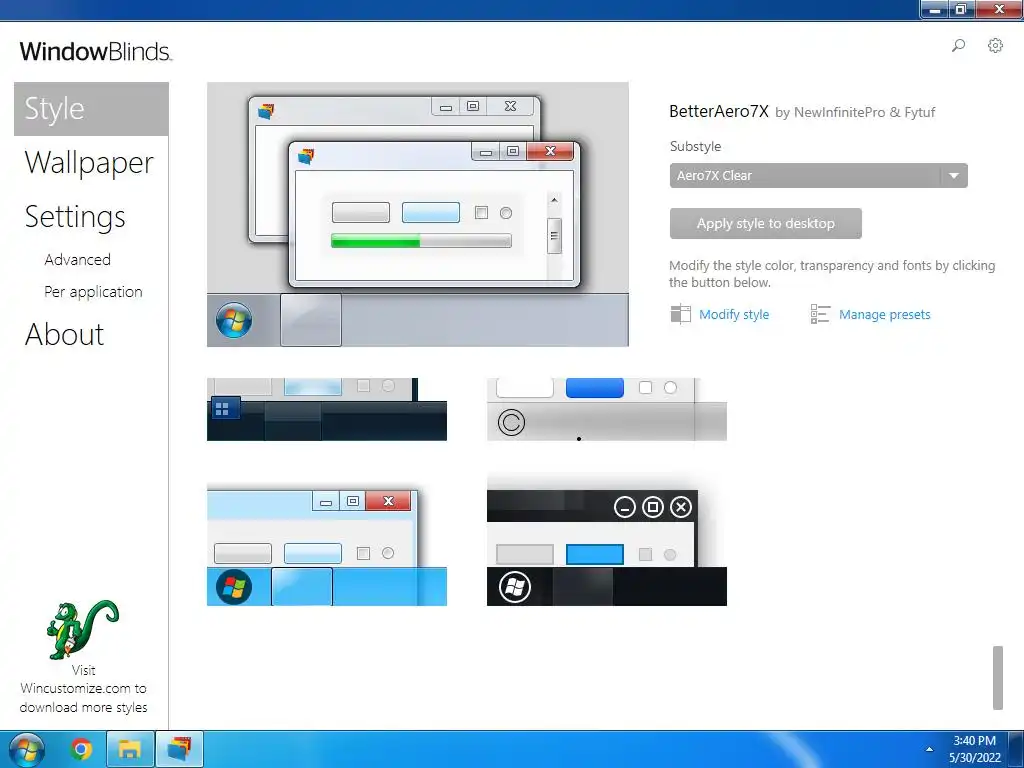
Task: Open Manage presets link
Action: coord(884,315)
